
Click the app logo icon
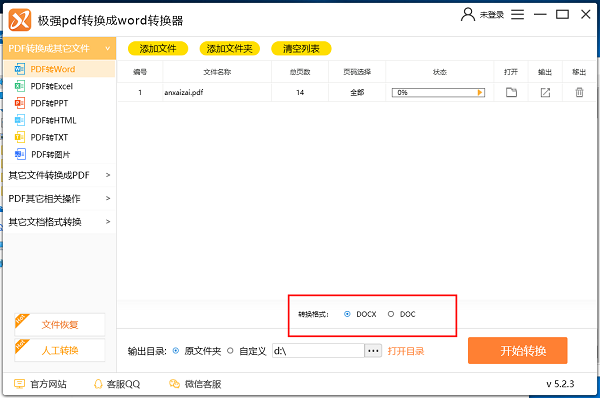(x=20, y=20)
